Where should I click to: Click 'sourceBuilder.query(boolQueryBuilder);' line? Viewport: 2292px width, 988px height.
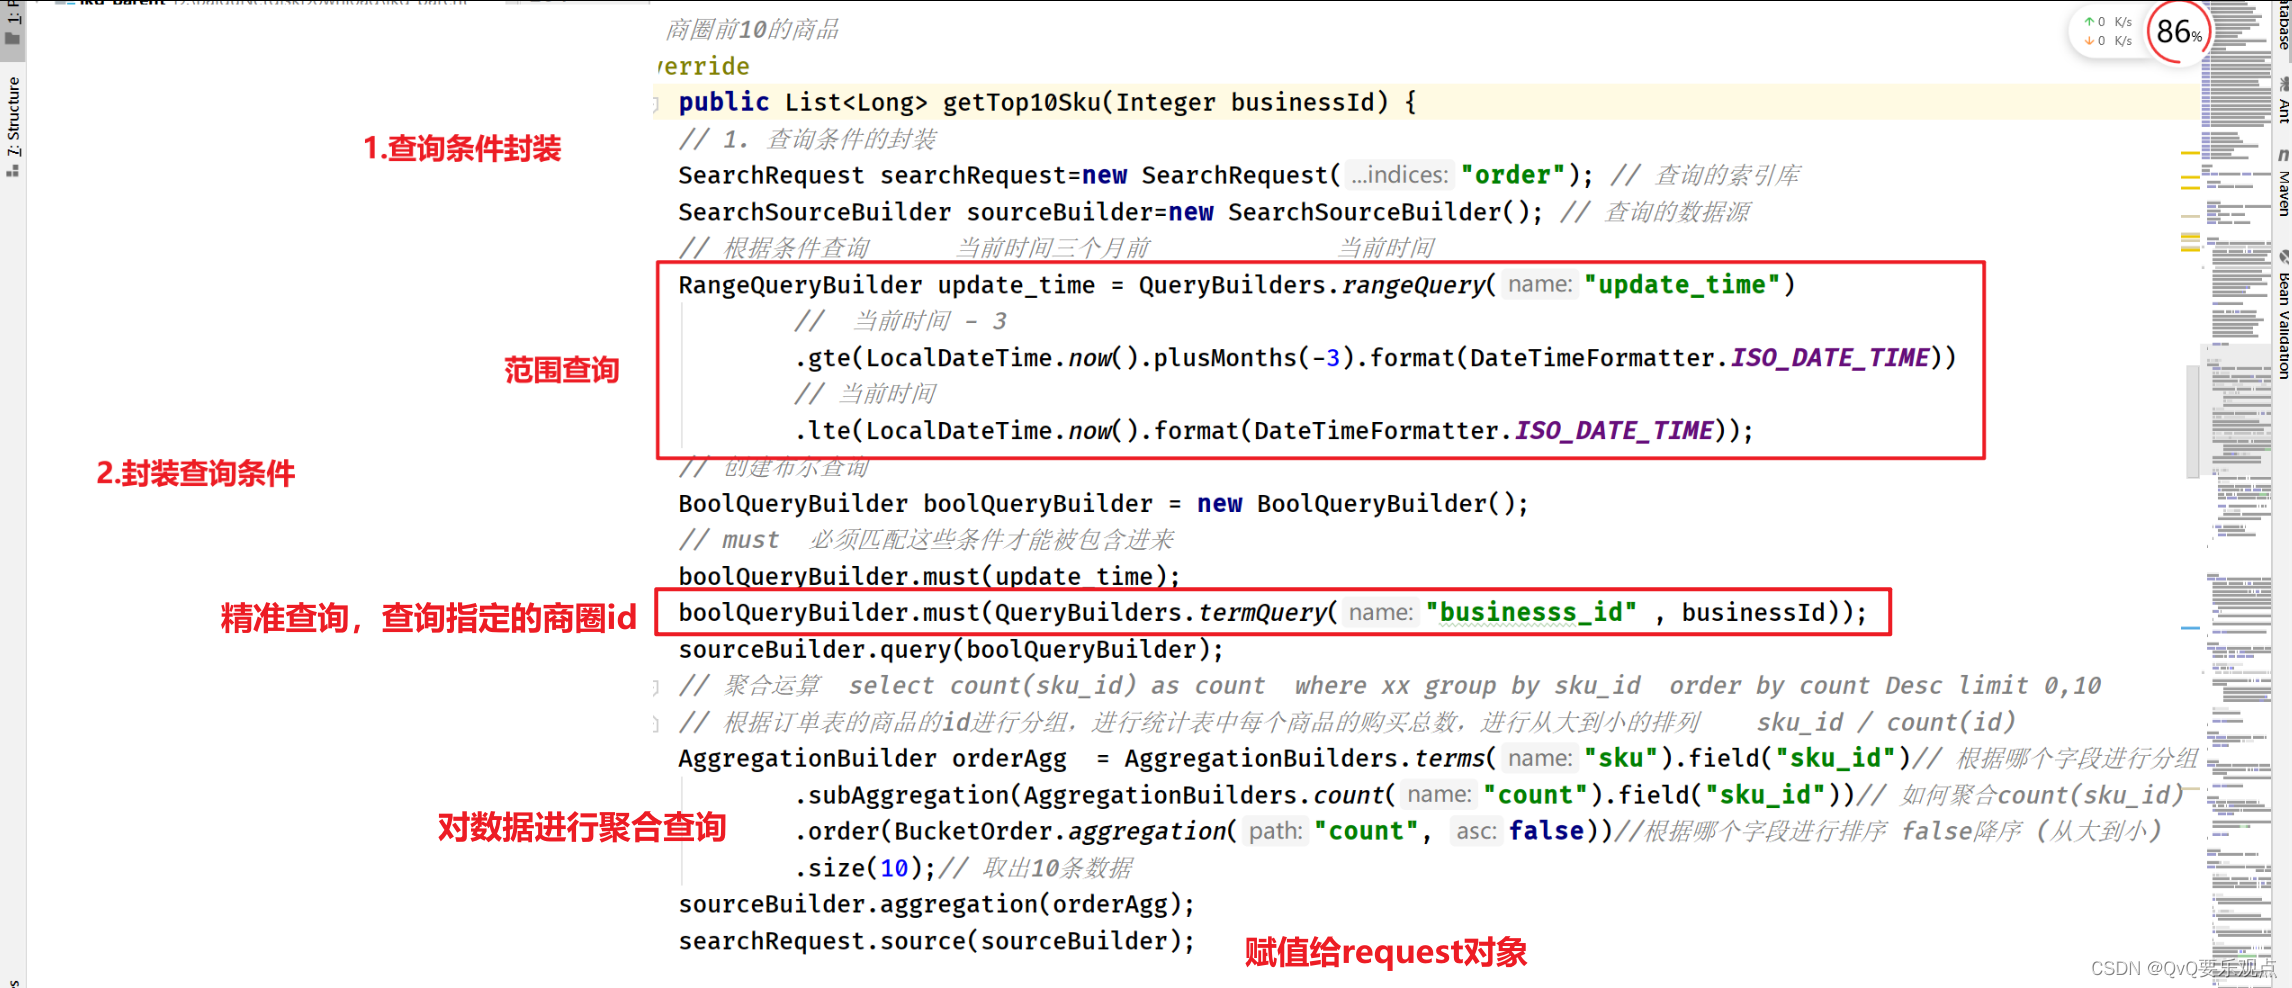951,650
